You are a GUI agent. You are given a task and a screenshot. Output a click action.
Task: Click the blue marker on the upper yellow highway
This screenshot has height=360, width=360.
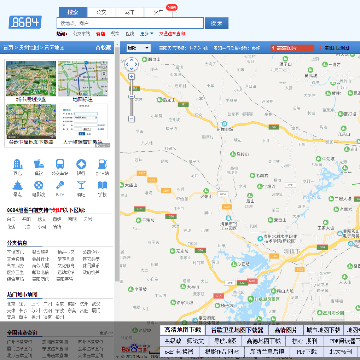pos(225,124)
